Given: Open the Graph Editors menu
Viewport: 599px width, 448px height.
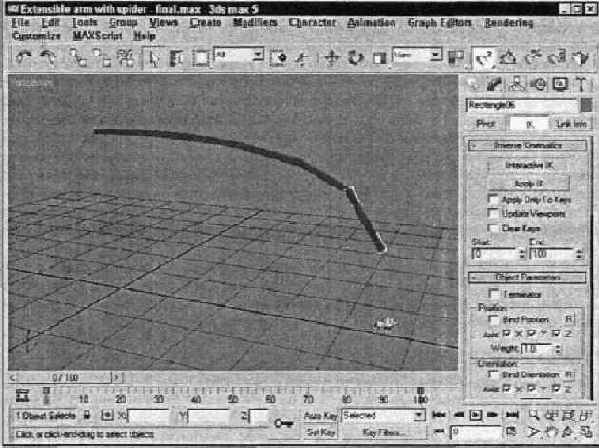Looking at the screenshot, I should coord(440,23).
